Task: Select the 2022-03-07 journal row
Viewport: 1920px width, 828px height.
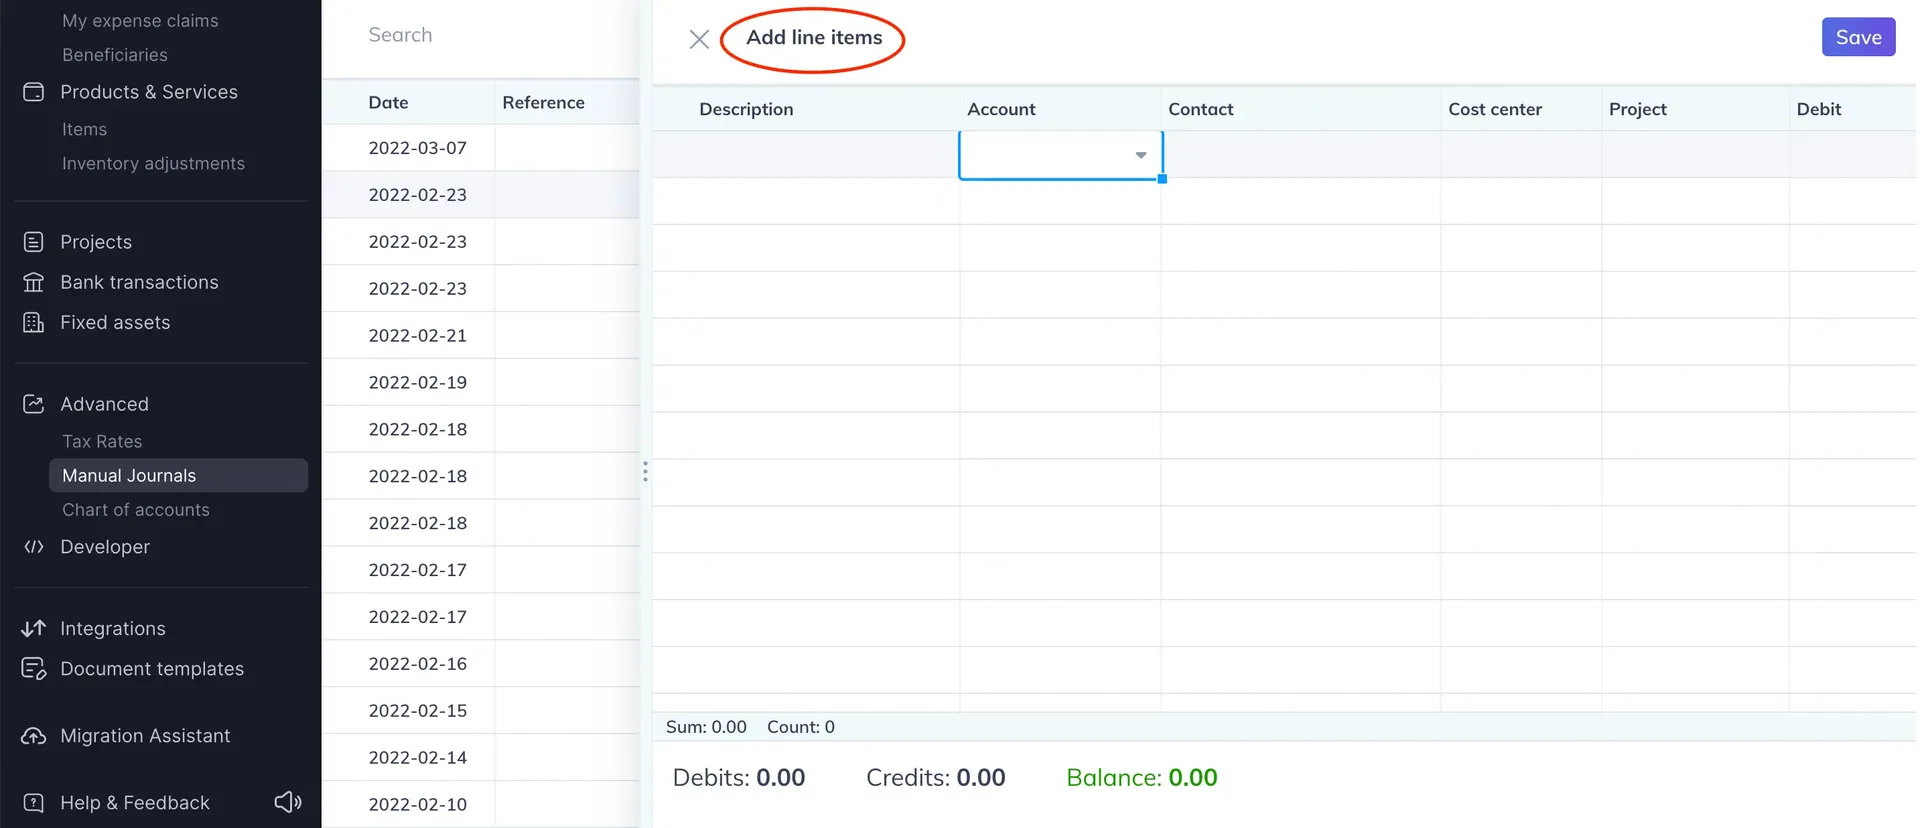Action: [418, 148]
